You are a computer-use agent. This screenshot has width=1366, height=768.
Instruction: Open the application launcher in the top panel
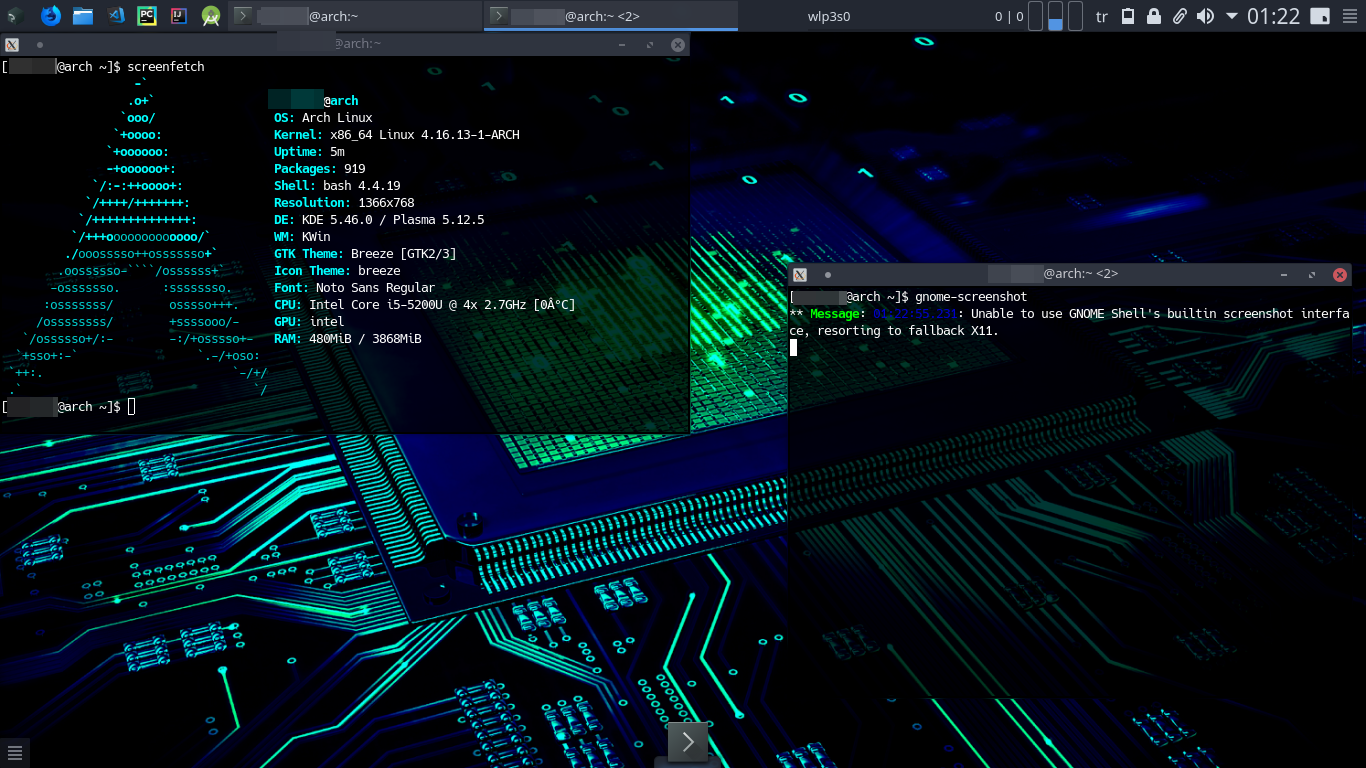pyautogui.click(x=16, y=16)
